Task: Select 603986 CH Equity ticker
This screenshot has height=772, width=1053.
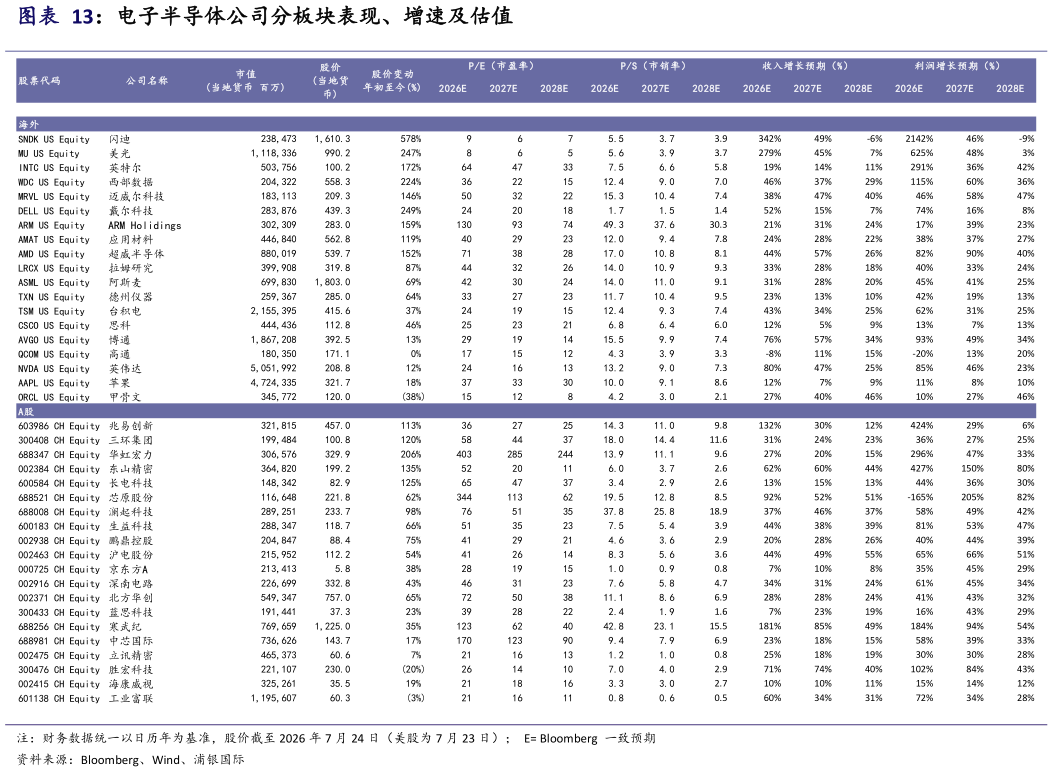Action: [59, 426]
